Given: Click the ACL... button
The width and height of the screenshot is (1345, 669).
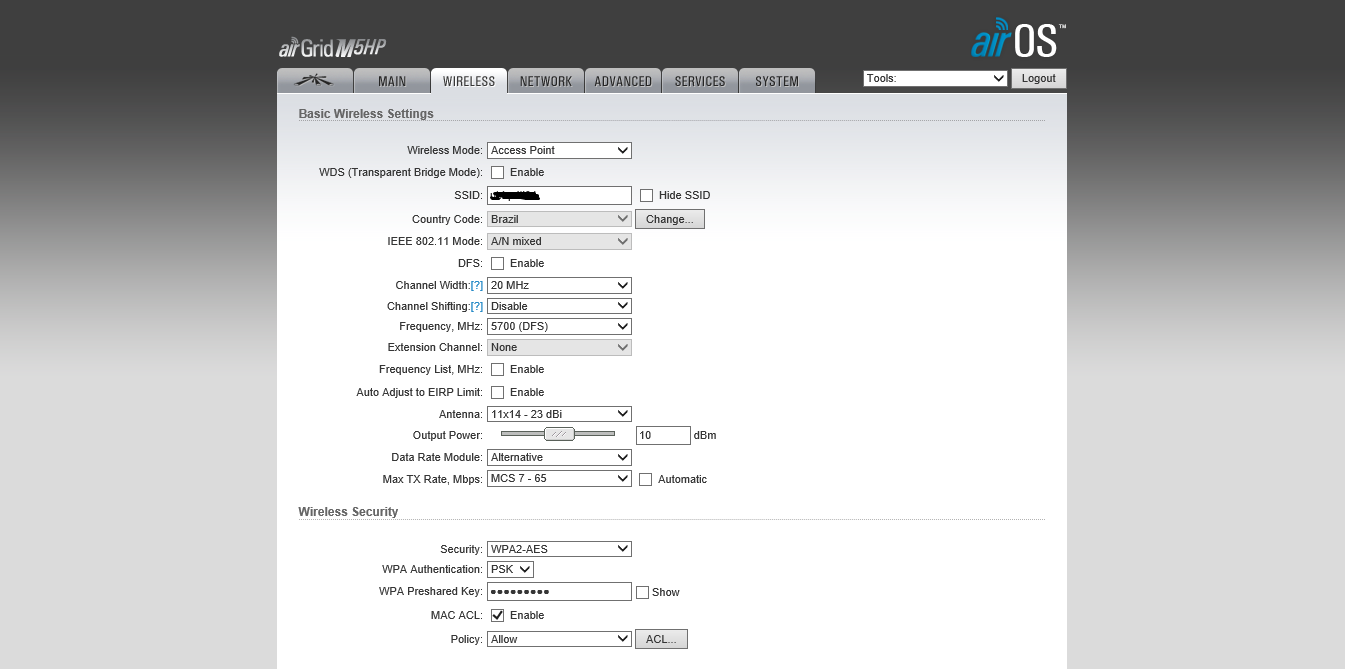Looking at the screenshot, I should pyautogui.click(x=661, y=639).
